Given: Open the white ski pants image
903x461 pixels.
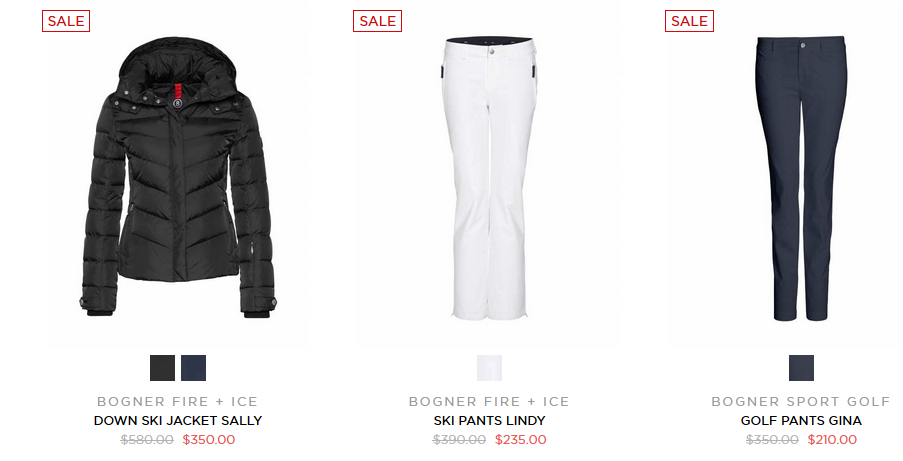Looking at the screenshot, I should [490, 177].
